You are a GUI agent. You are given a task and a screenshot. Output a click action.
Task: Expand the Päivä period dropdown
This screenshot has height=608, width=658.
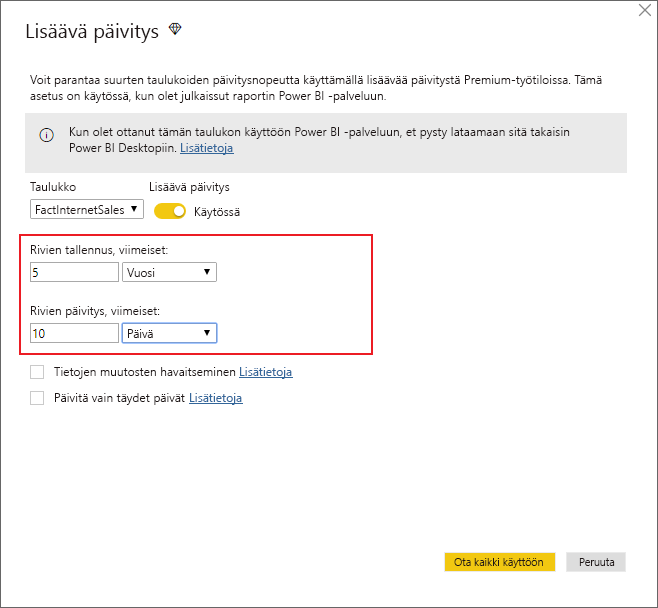pyautogui.click(x=169, y=333)
